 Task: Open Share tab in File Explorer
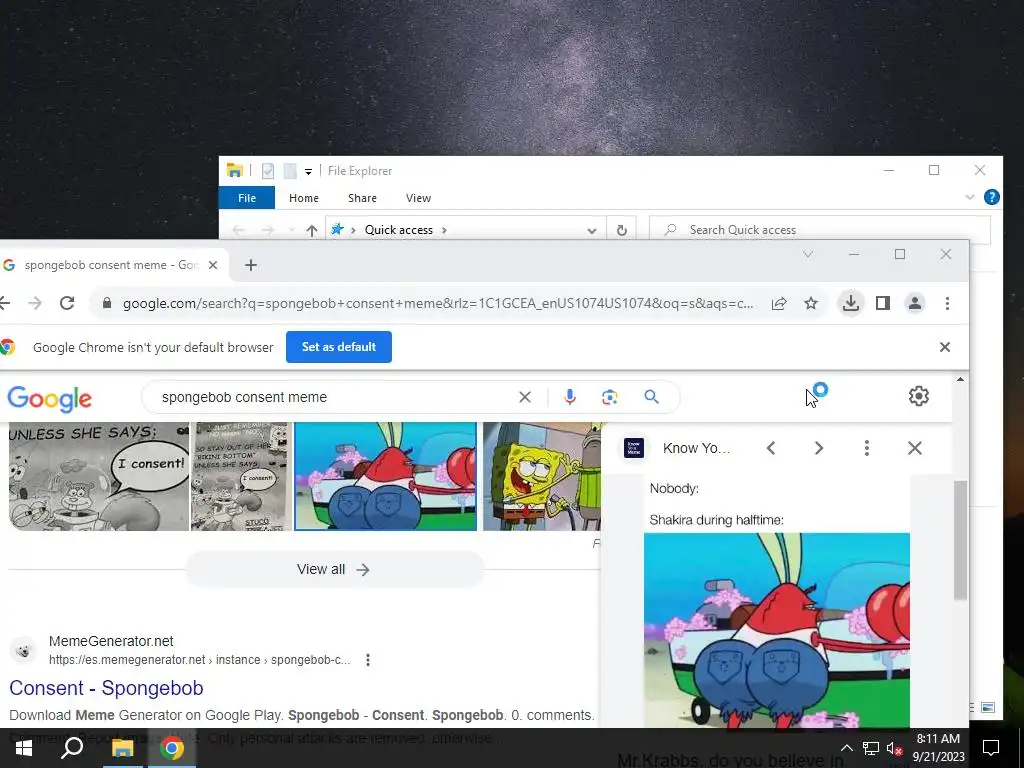pyautogui.click(x=362, y=198)
